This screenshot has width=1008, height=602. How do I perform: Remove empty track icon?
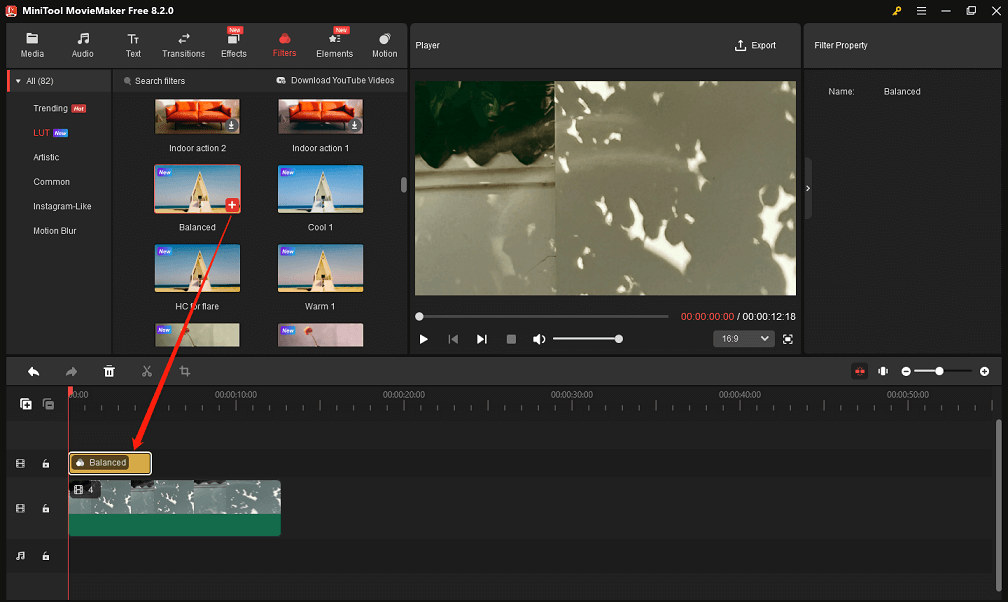pyautogui.click(x=48, y=404)
